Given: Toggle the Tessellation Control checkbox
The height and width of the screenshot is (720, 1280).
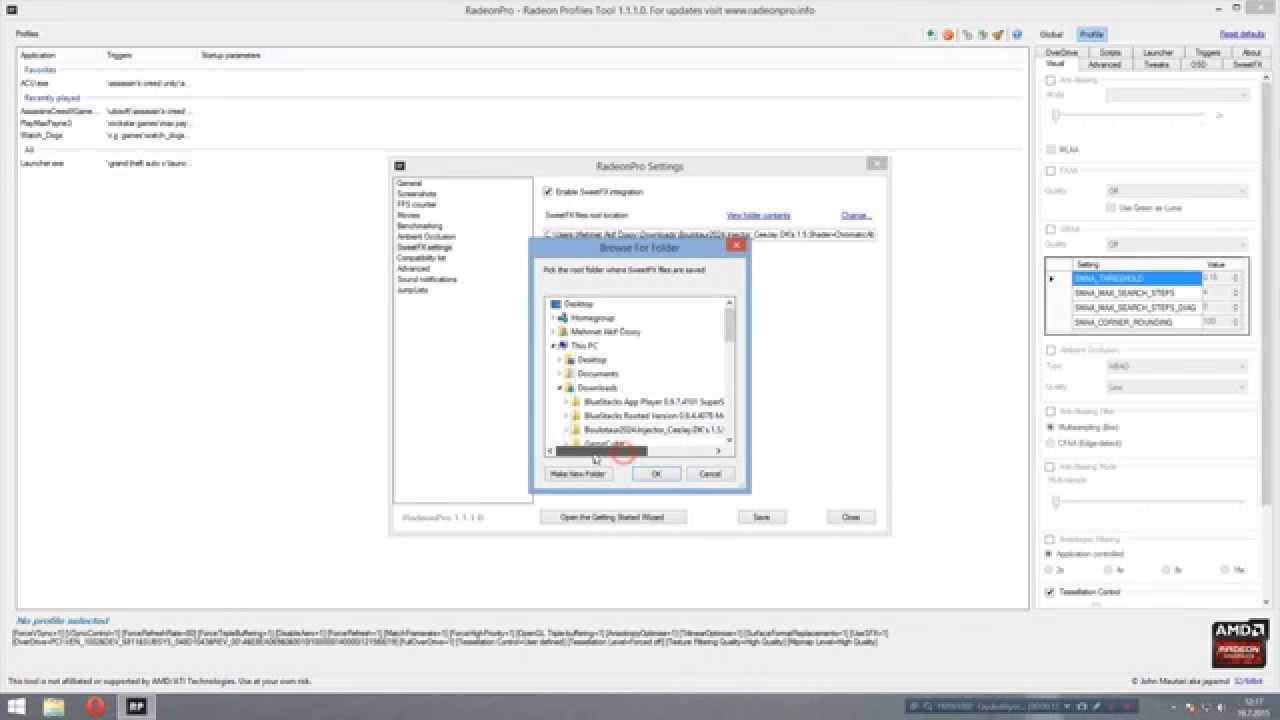Looking at the screenshot, I should coord(1050,592).
